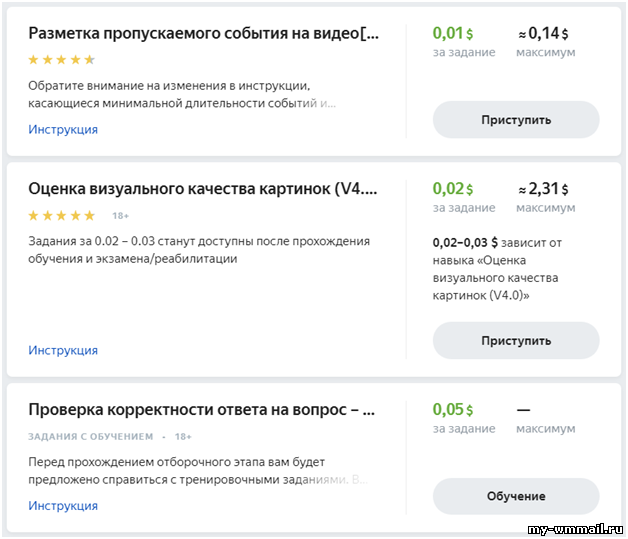Open Инструкция link for picture quality task

tap(63, 350)
